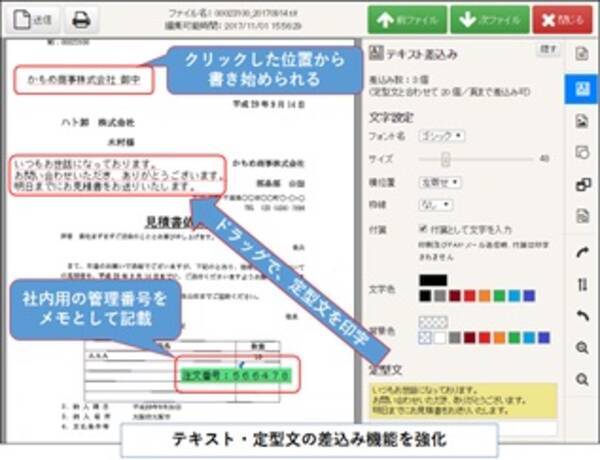Open the 枠線 border dropdown (なし)
The height and width of the screenshot is (460, 600).
[436, 205]
